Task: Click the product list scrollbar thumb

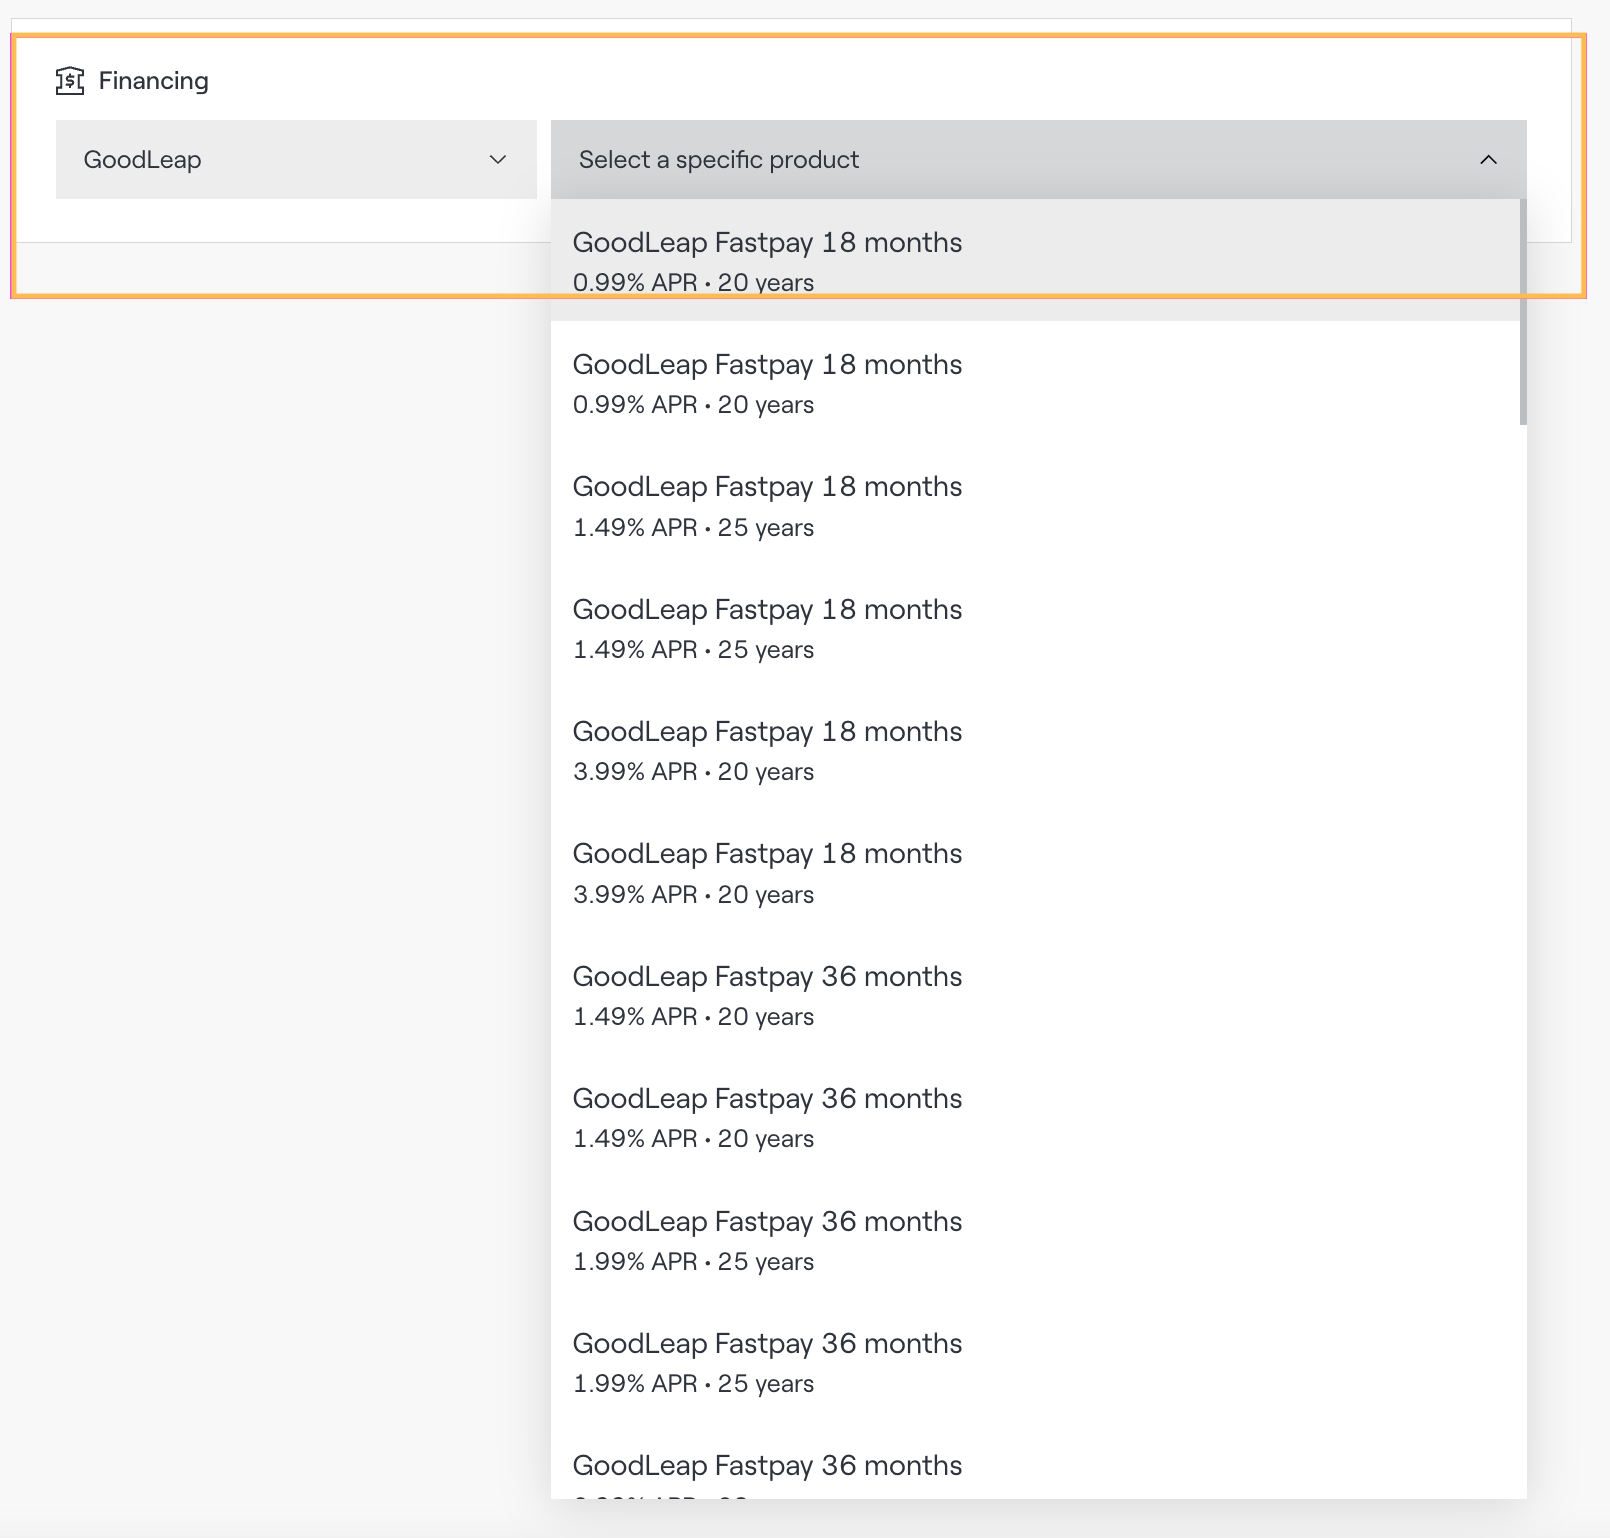Action: (1523, 312)
